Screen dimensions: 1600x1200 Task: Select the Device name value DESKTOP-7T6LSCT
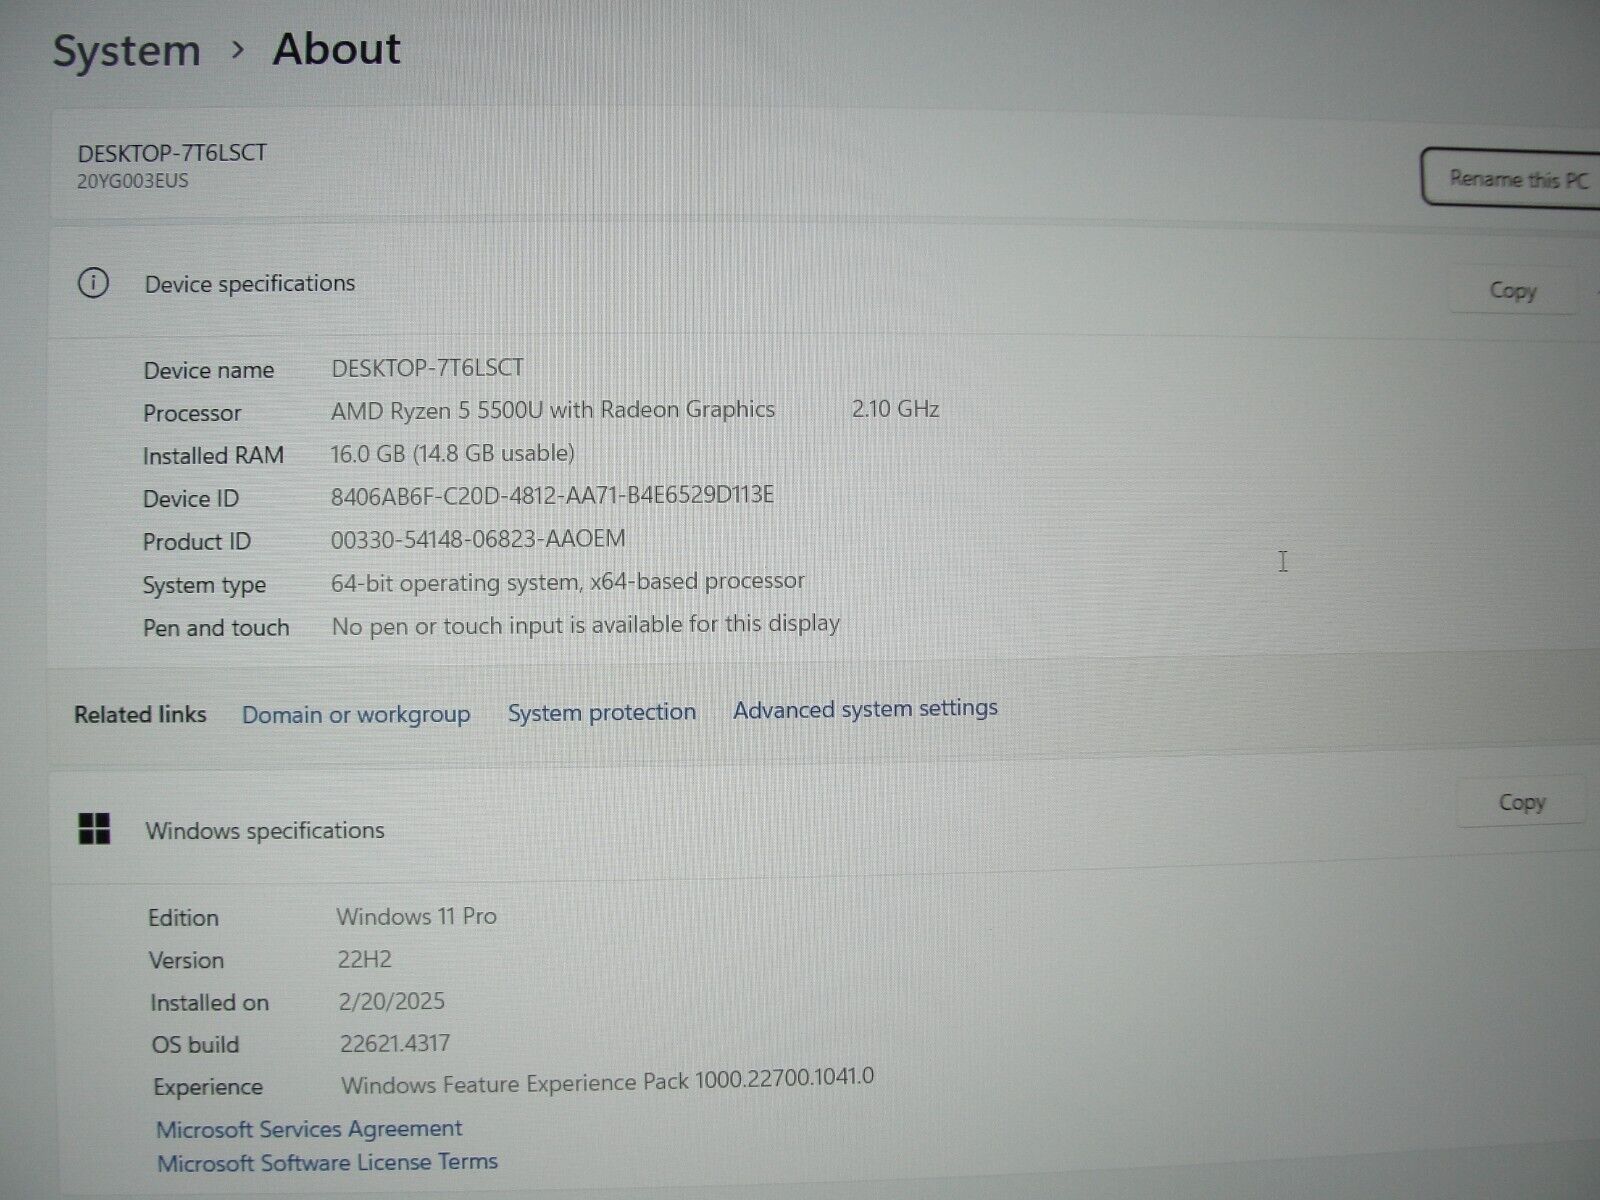point(427,368)
